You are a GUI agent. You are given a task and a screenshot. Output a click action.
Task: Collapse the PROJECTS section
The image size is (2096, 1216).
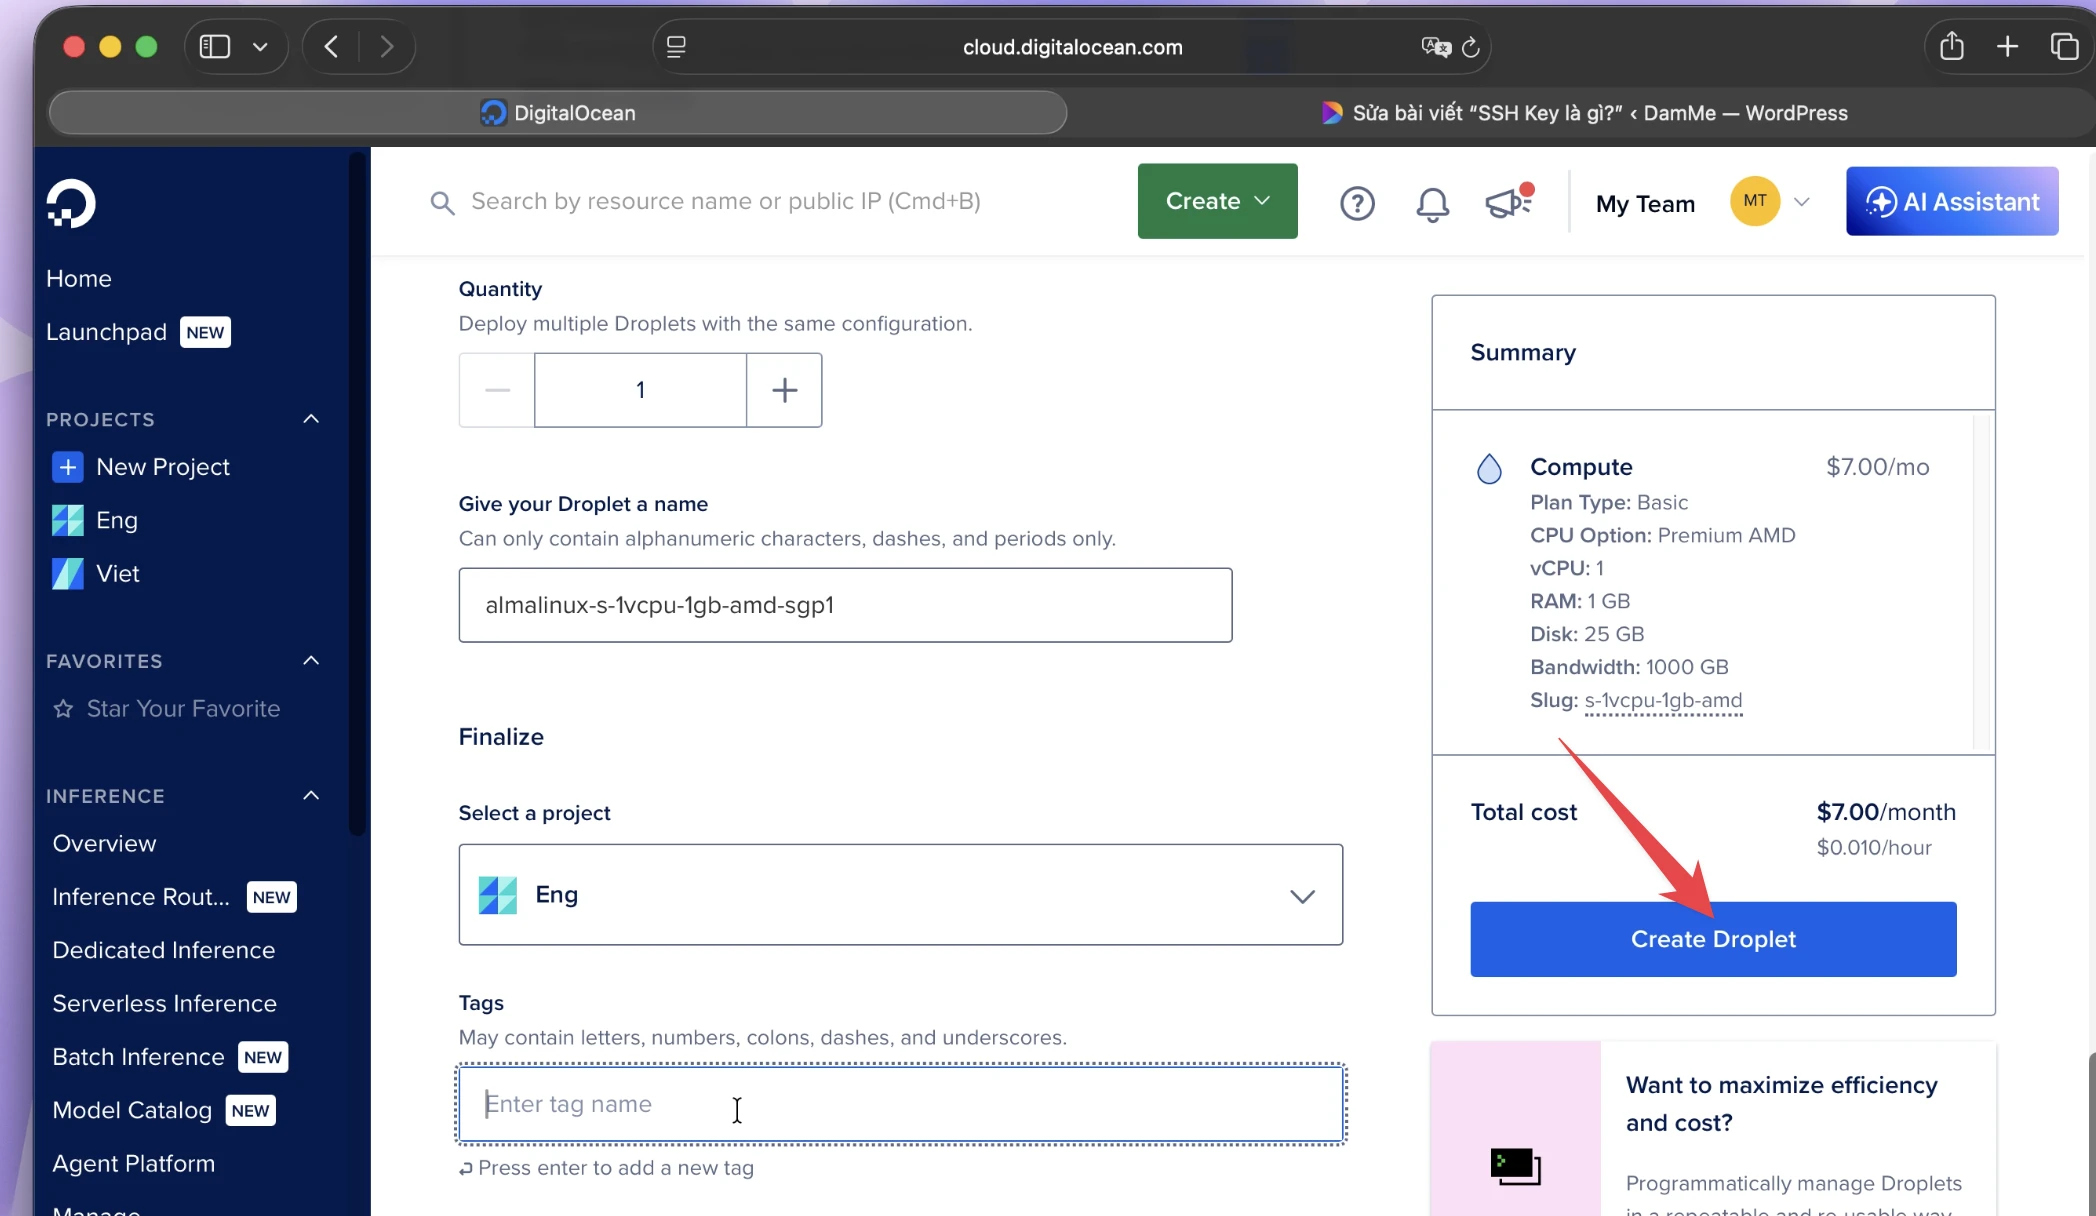311,419
